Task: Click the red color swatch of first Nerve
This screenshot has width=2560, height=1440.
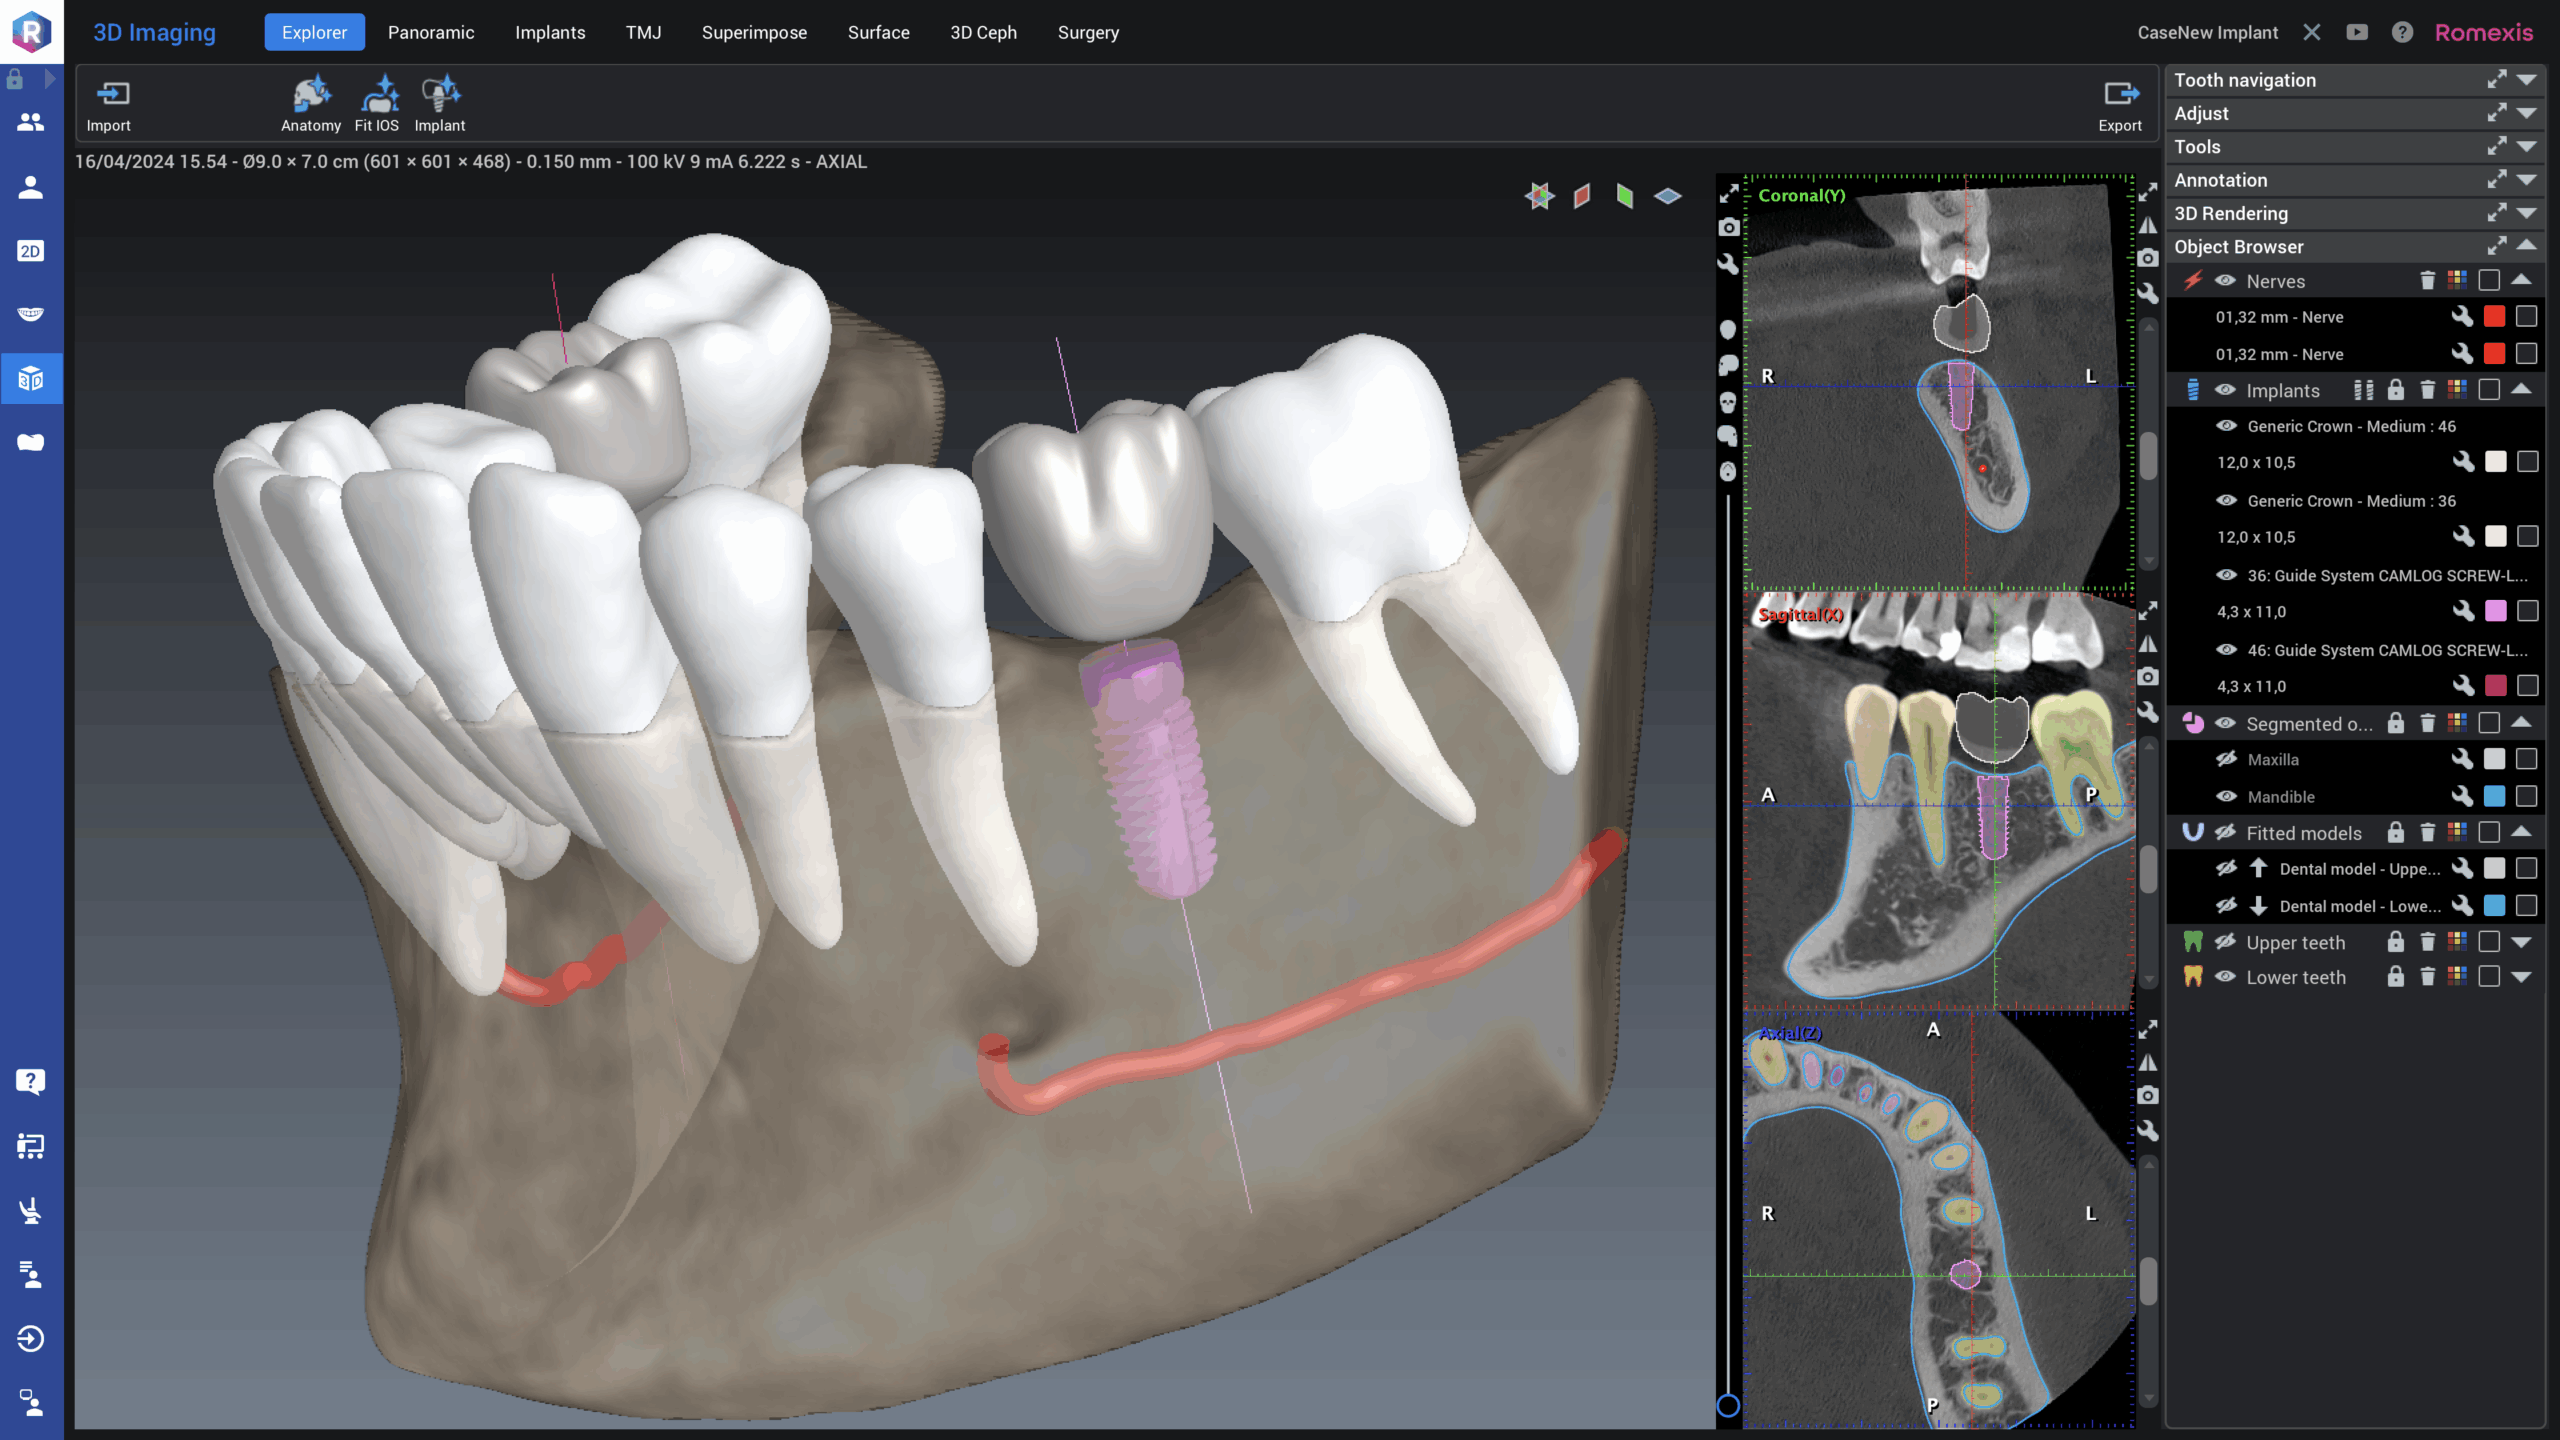Action: coord(2494,317)
